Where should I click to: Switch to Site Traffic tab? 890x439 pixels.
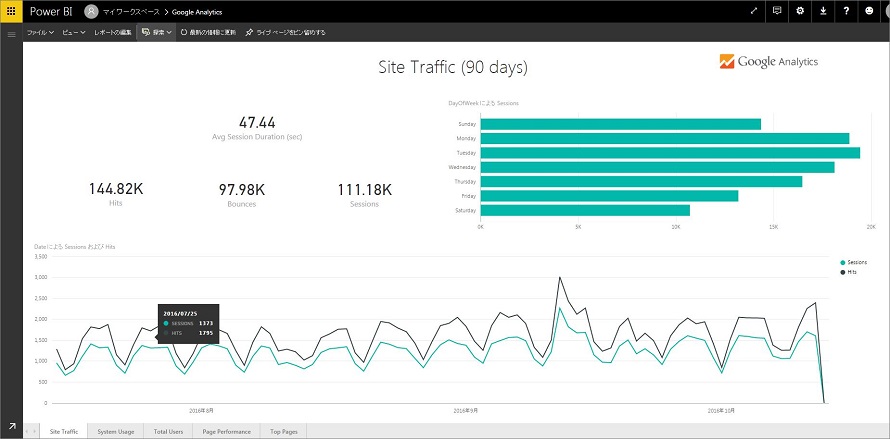tap(64, 432)
